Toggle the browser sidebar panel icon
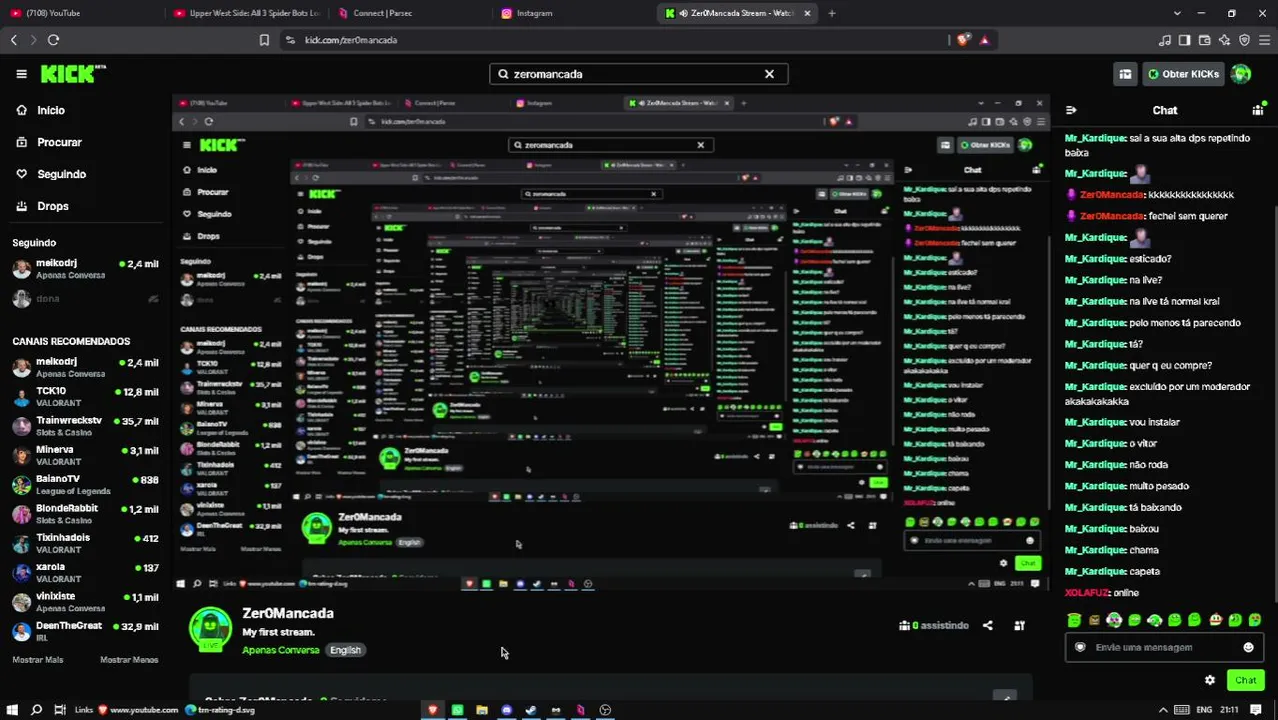The image size is (1278, 720). 1185,40
